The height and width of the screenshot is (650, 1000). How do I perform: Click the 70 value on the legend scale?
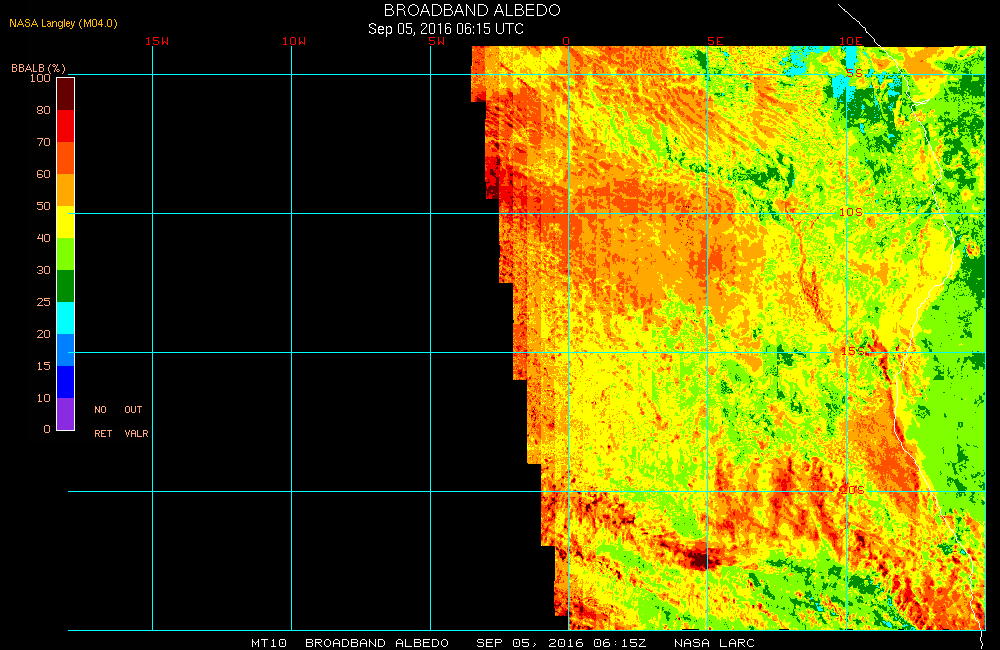(43, 142)
